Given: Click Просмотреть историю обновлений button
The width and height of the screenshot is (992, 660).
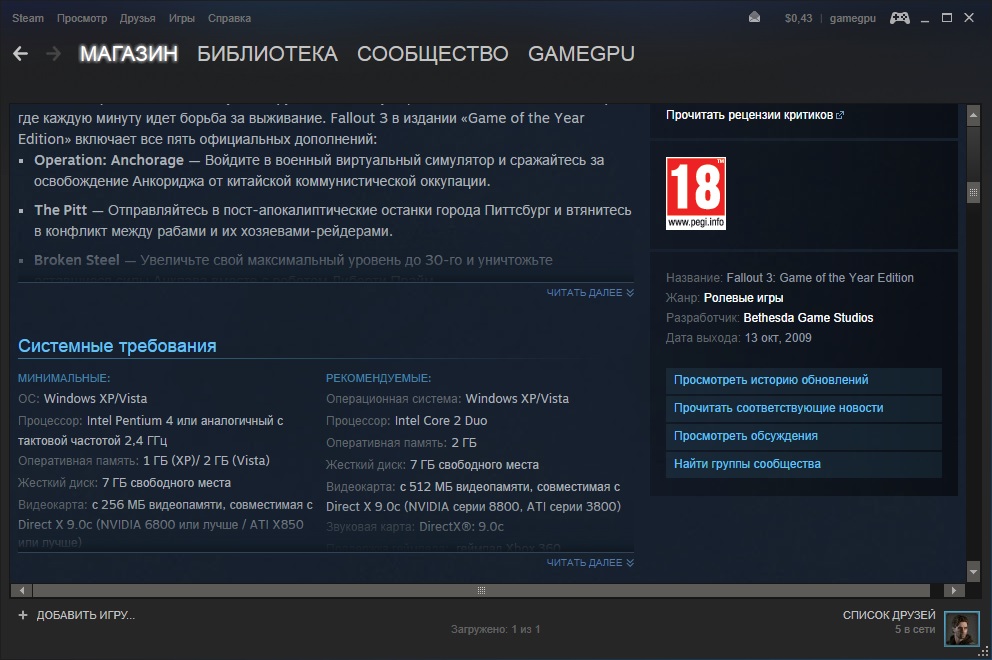Looking at the screenshot, I should [x=803, y=380].
